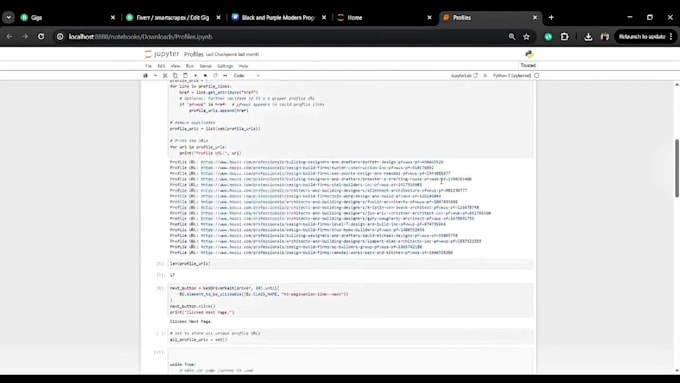Save the notebook with the toolbar save icon
This screenshot has height=383, width=680.
(145, 75)
